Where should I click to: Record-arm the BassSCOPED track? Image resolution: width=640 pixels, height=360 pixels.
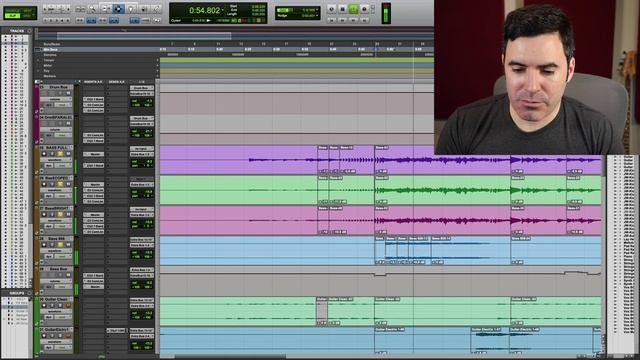click(x=44, y=184)
